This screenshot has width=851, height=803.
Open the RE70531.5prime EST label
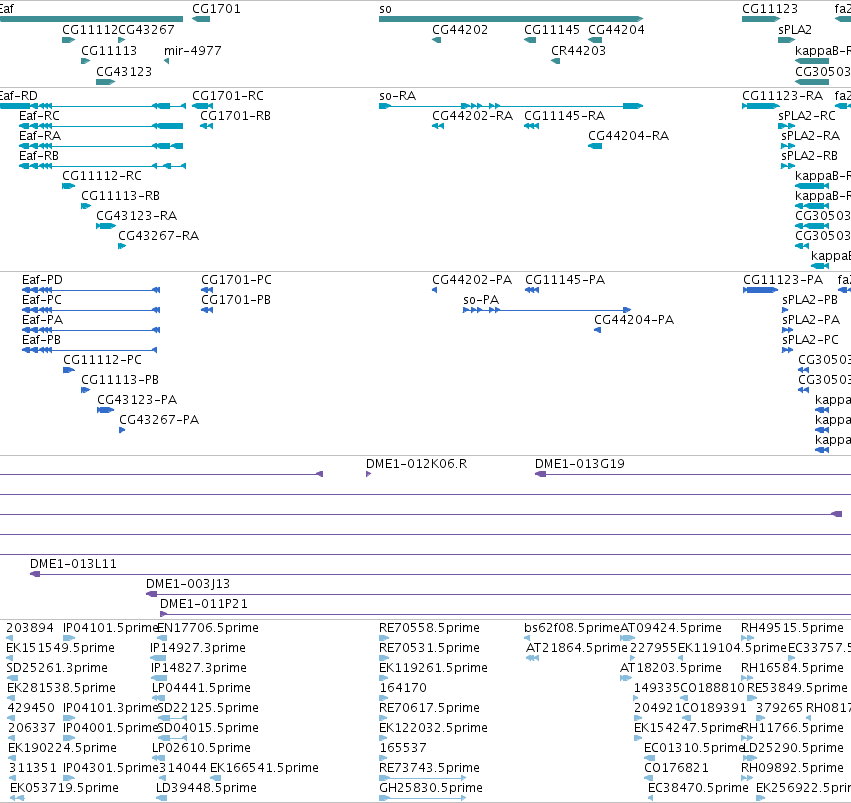pos(429,648)
